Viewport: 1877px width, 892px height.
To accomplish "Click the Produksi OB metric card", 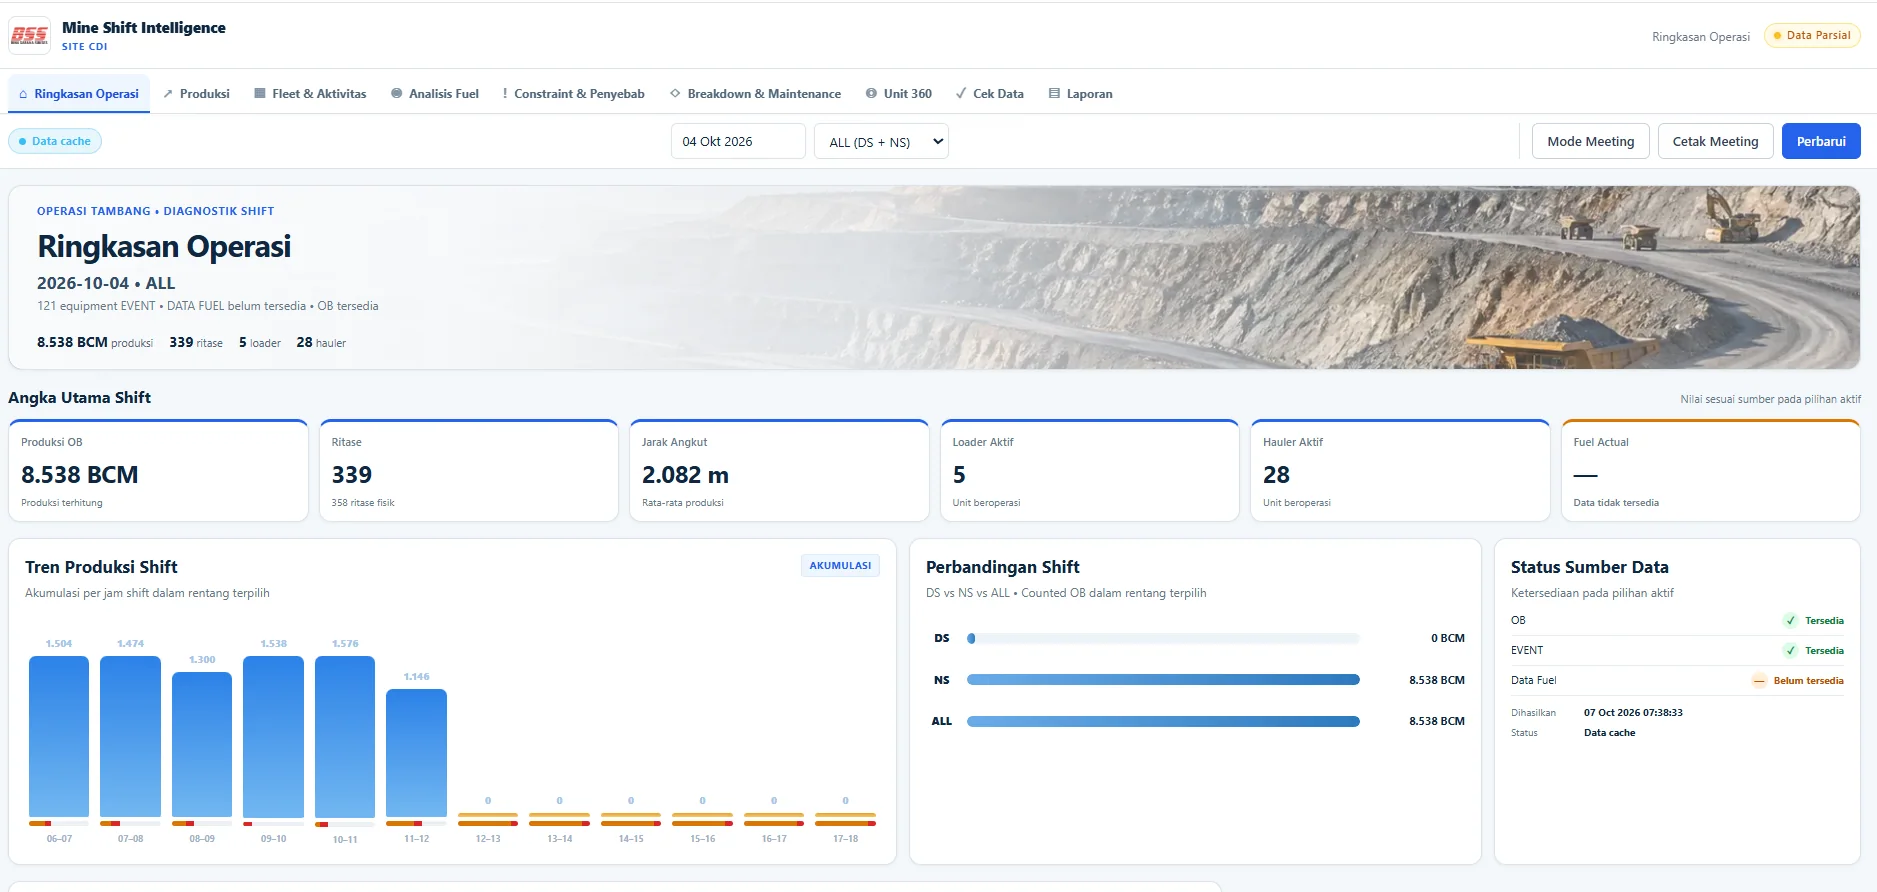I will 158,471.
